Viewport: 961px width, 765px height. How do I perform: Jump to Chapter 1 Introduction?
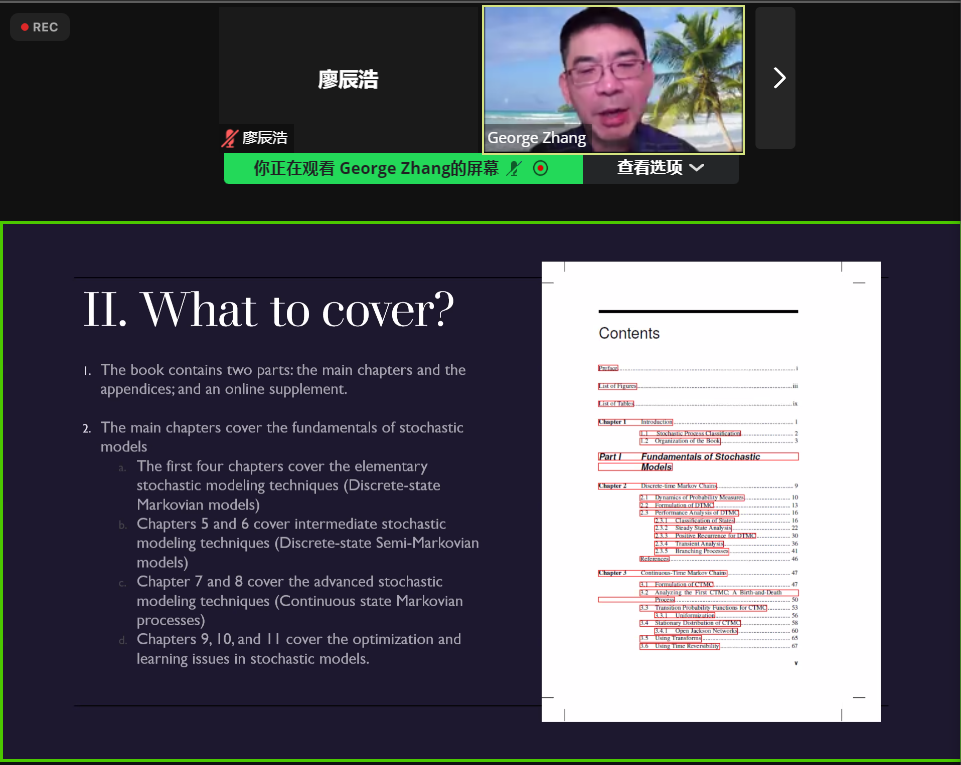pyautogui.click(x=656, y=422)
